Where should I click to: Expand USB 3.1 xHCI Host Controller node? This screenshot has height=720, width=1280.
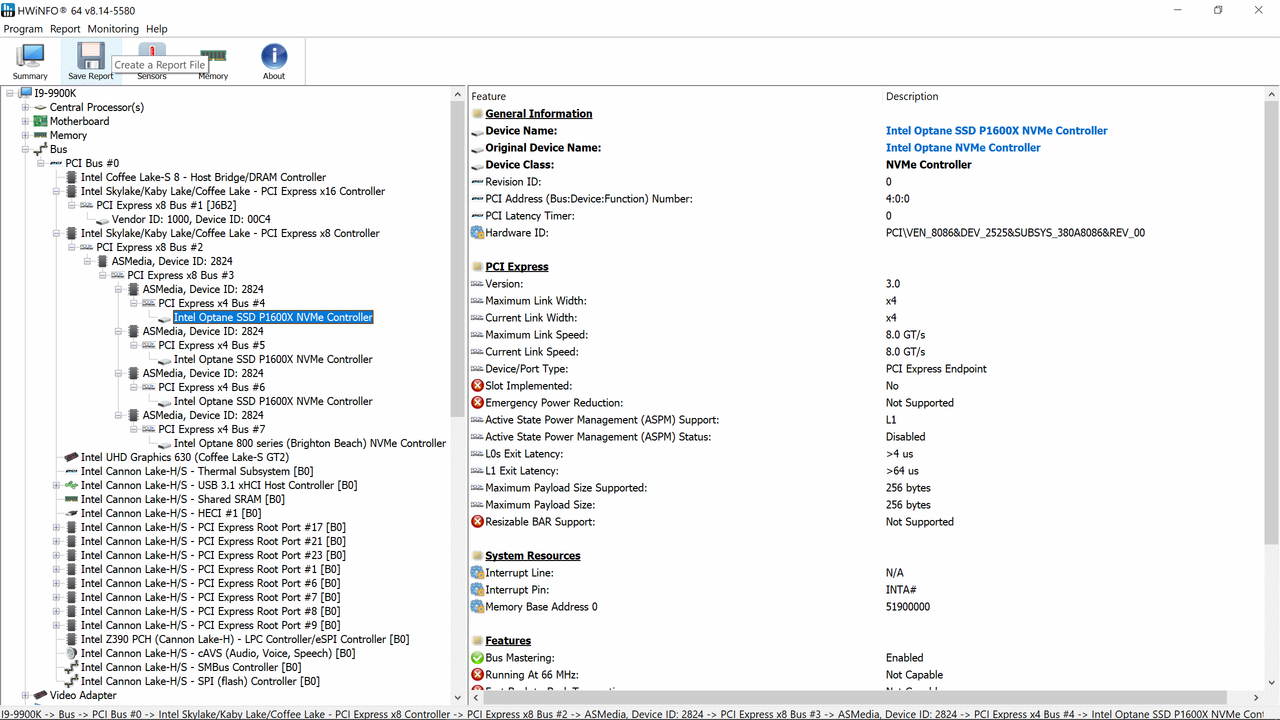pyautogui.click(x=57, y=485)
